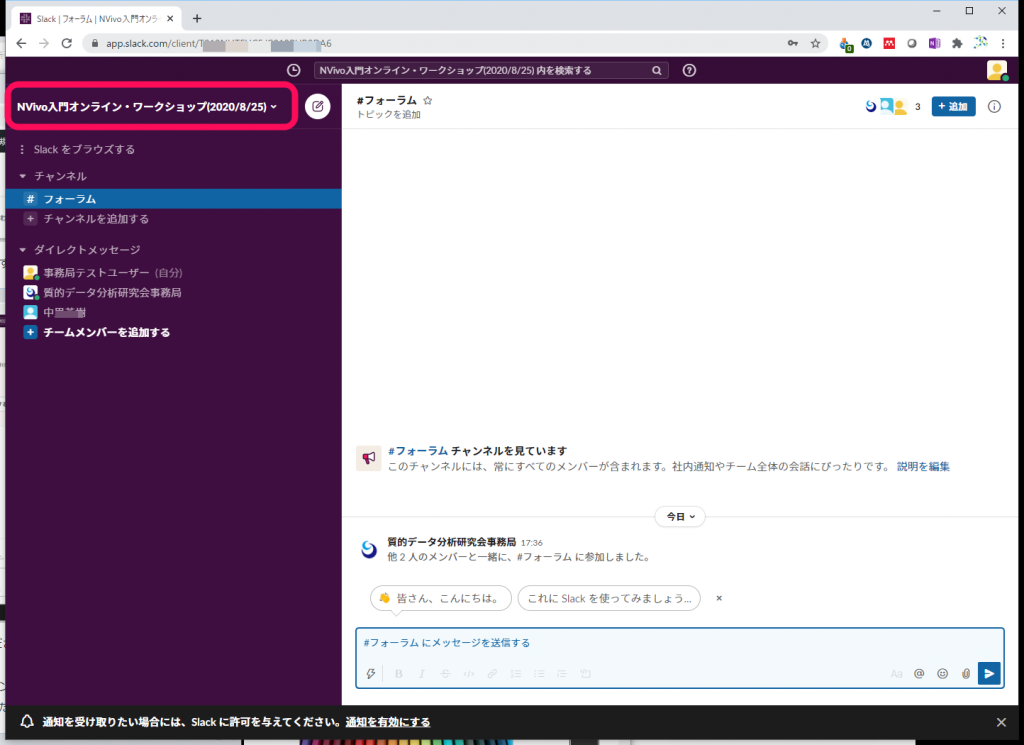This screenshot has width=1024, height=745.
Task: Dismiss the suggested message chips
Action: pos(719,598)
